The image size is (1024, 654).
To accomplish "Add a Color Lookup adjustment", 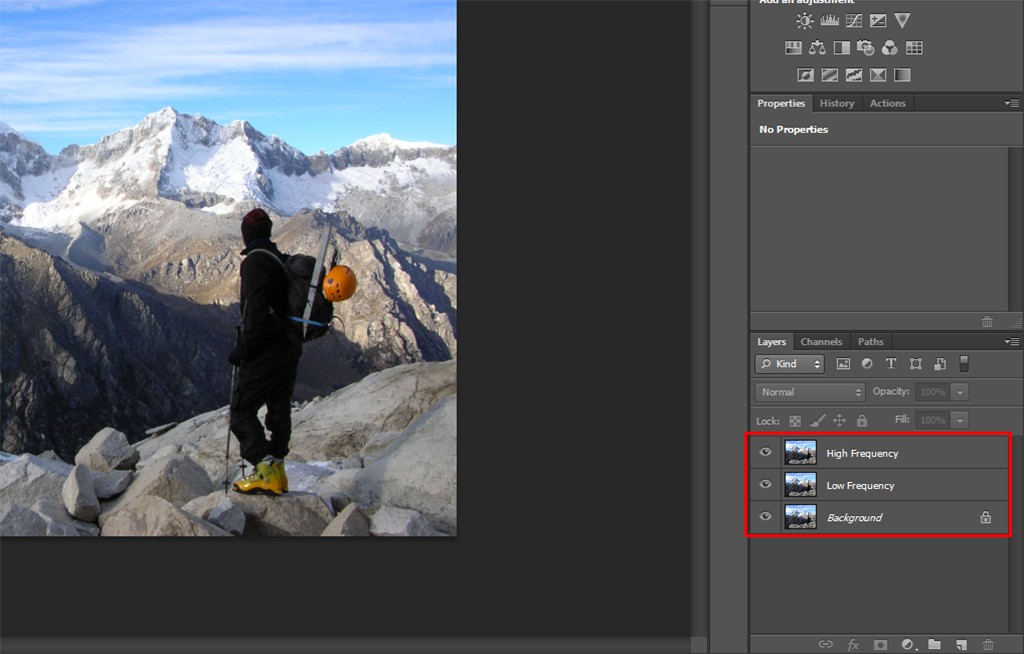I will (914, 48).
